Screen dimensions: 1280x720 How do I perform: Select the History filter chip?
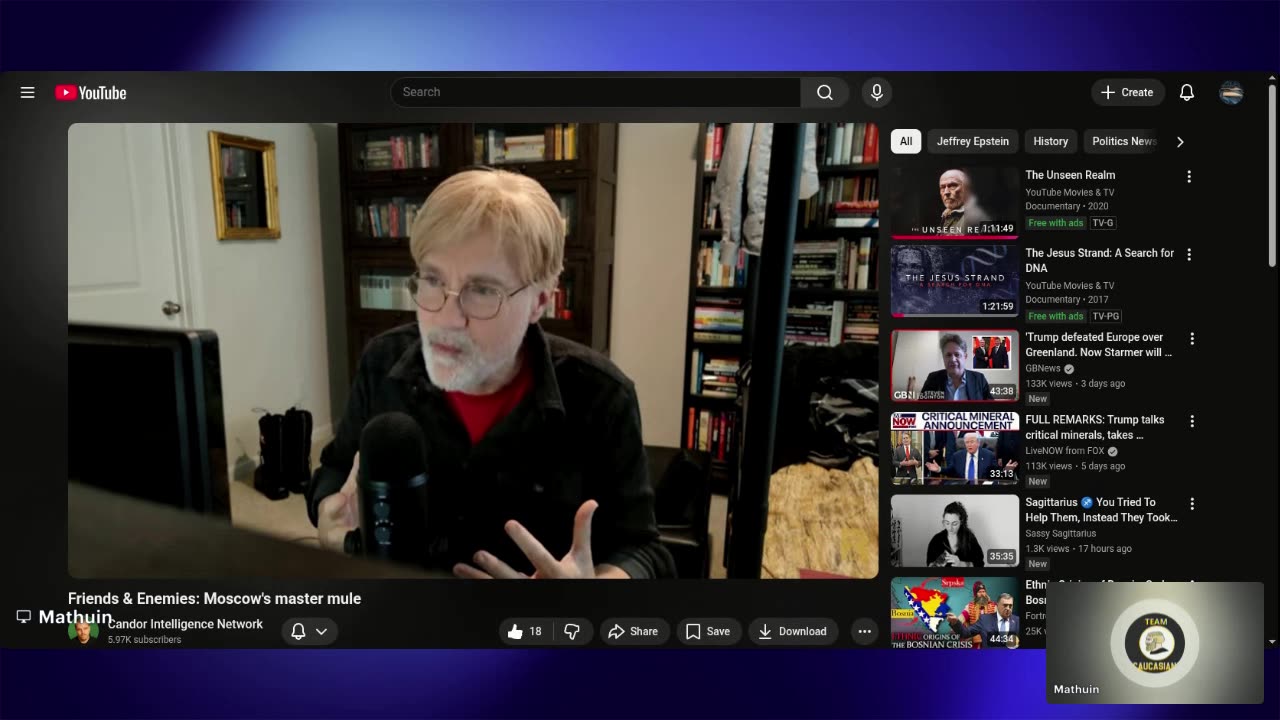point(1050,141)
